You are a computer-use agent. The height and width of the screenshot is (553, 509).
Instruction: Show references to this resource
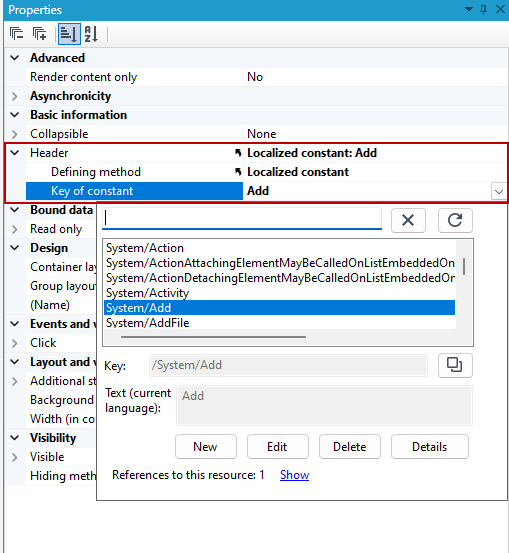click(x=295, y=475)
